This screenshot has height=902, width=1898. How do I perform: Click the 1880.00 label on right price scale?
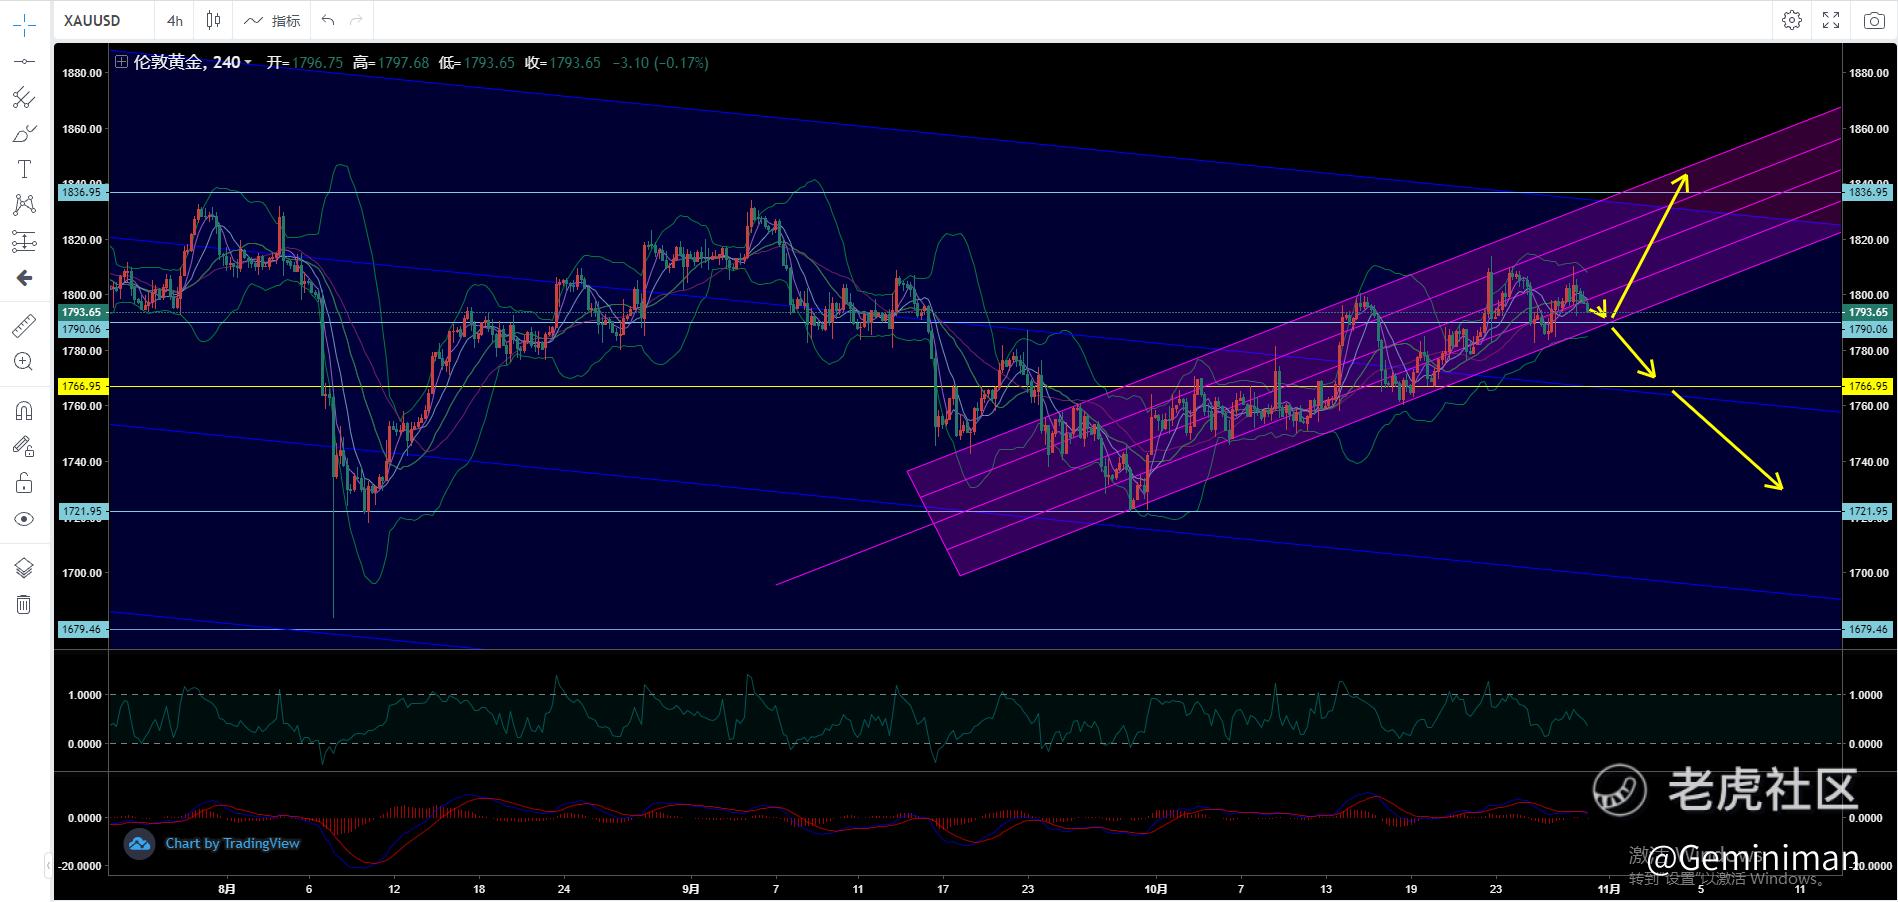(1868, 73)
